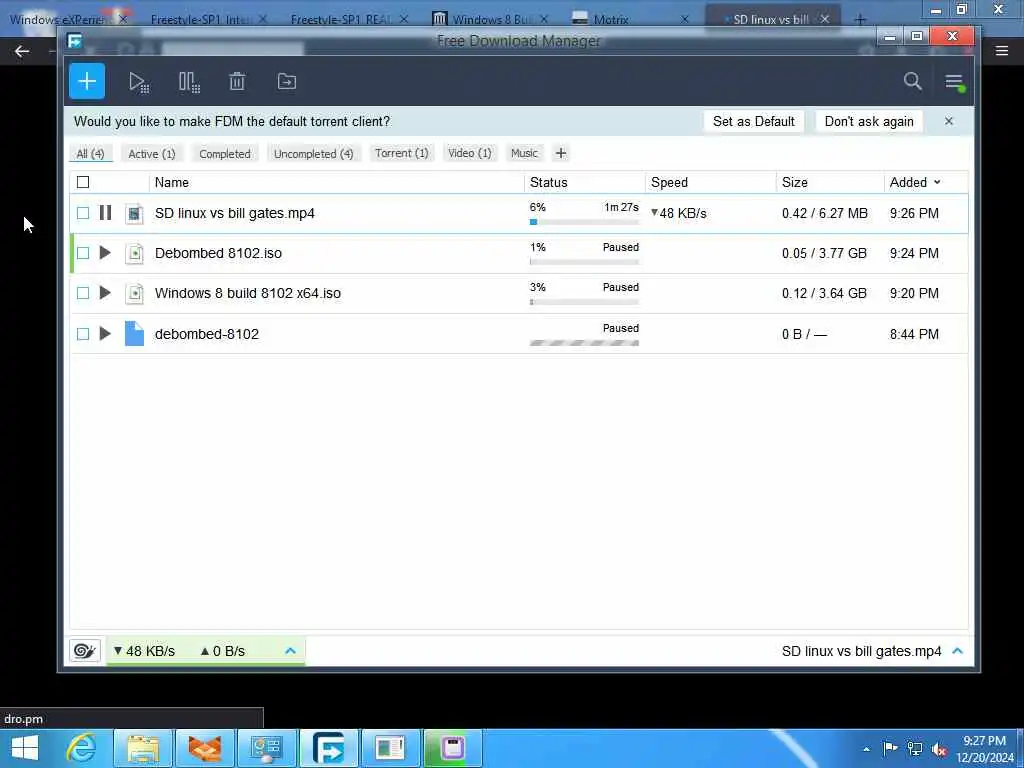Toggle the select-all checkbox in header

click(83, 182)
